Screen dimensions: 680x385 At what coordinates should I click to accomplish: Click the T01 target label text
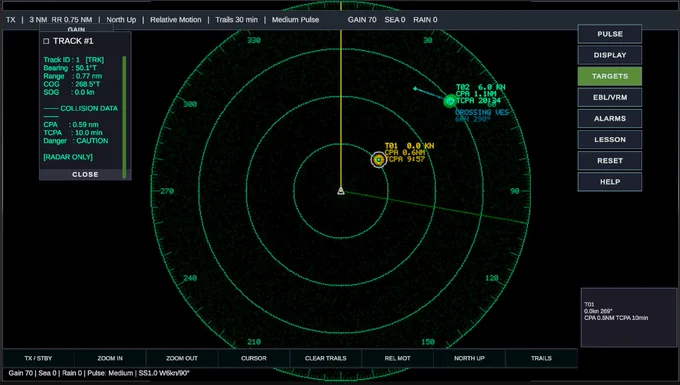[409, 153]
